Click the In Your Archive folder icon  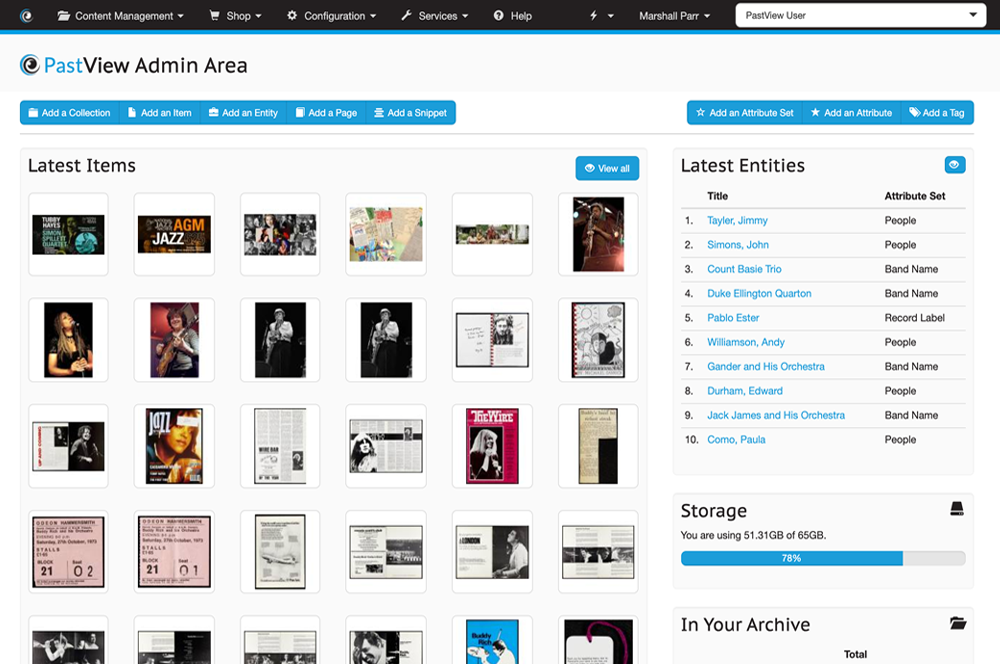coord(957,623)
